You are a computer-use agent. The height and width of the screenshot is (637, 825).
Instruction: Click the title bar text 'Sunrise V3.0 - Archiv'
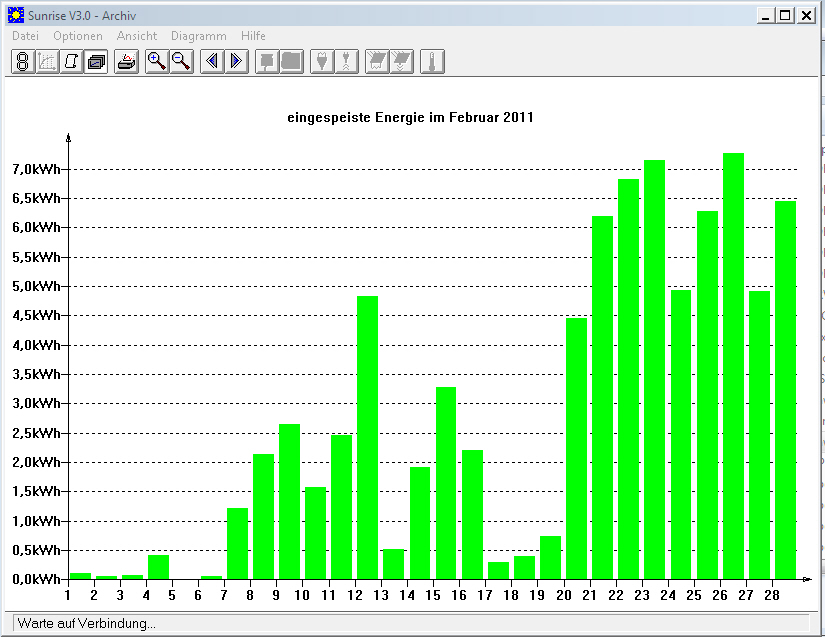[x=82, y=15]
